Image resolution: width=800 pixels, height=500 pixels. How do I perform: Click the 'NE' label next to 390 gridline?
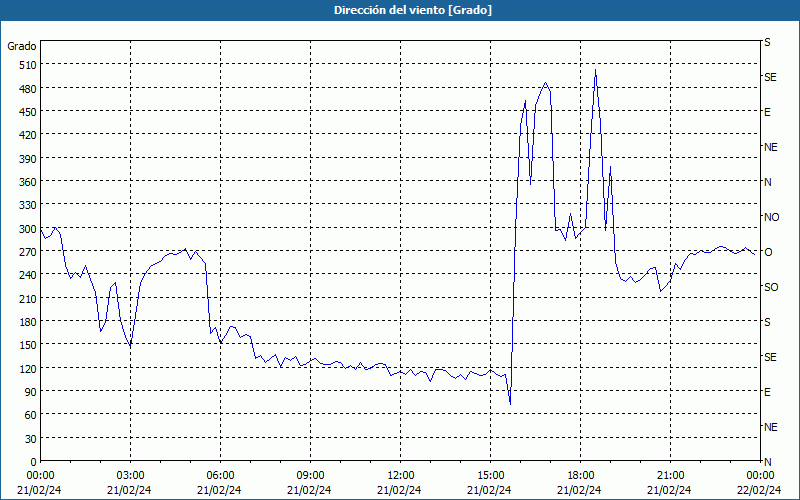[770, 147]
